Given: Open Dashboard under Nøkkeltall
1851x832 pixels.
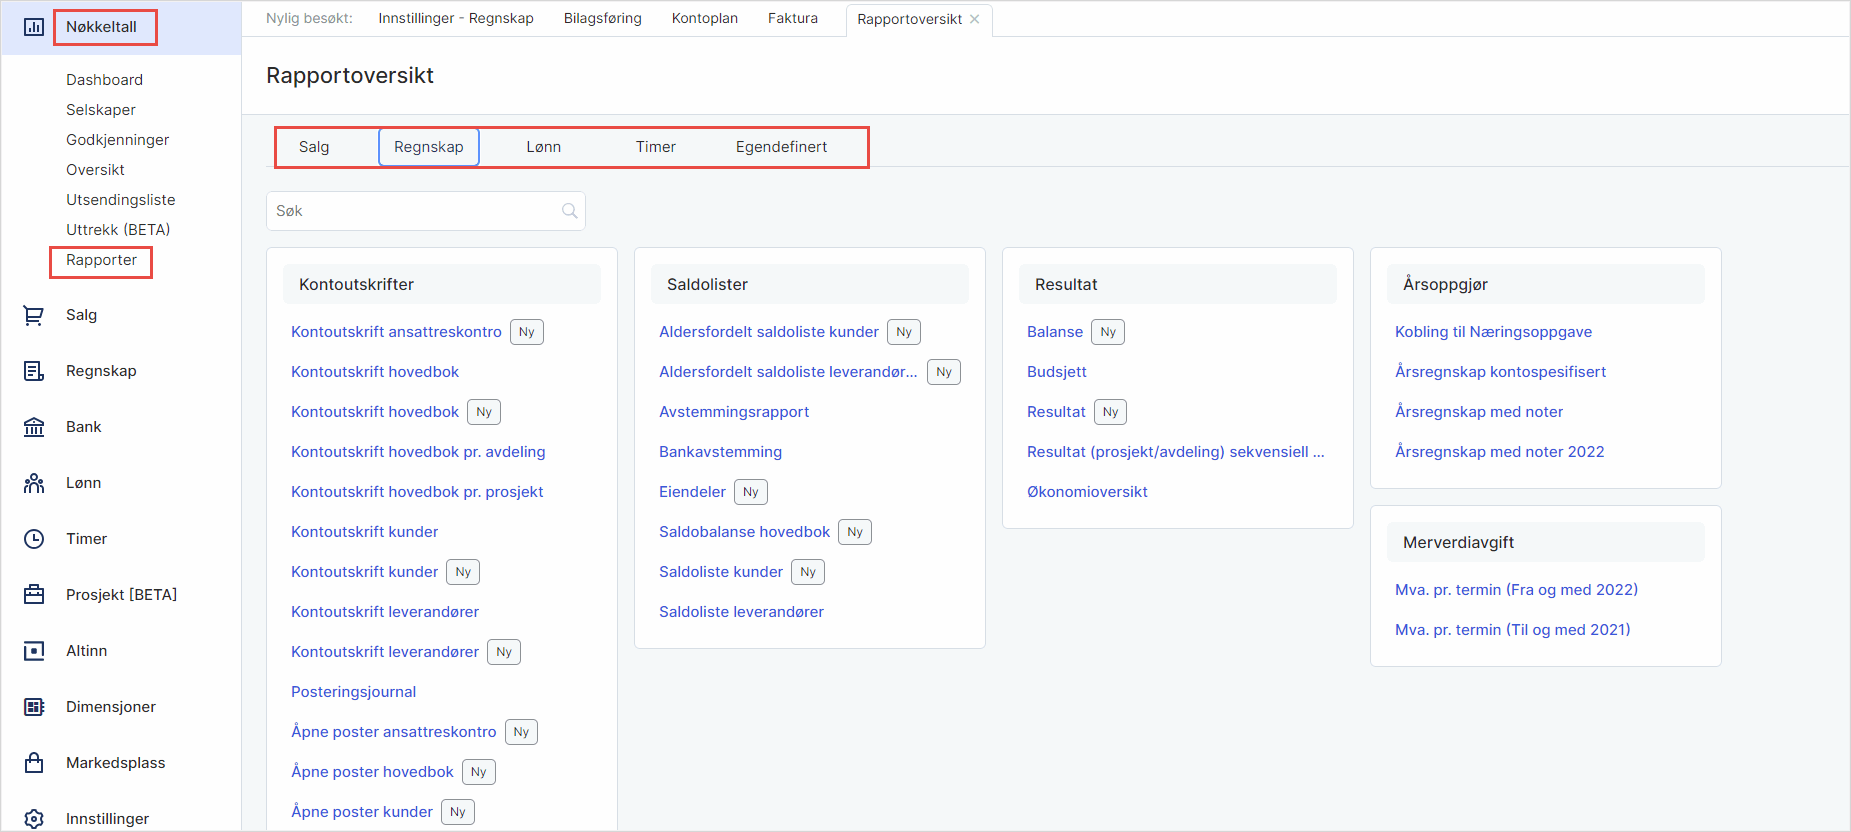Looking at the screenshot, I should [x=104, y=80].
